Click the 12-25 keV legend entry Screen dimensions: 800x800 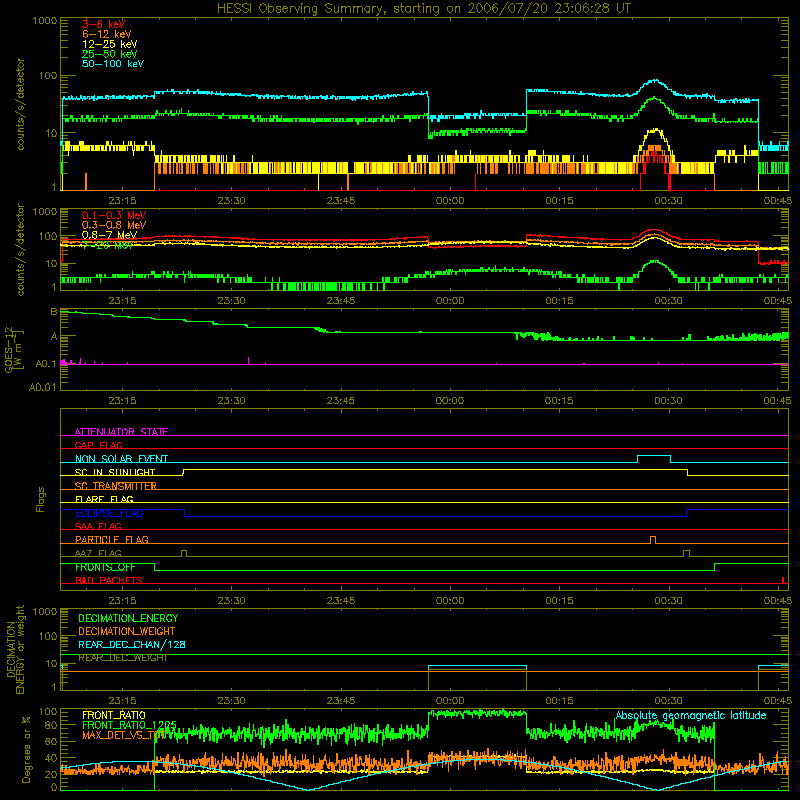[x=110, y=44]
